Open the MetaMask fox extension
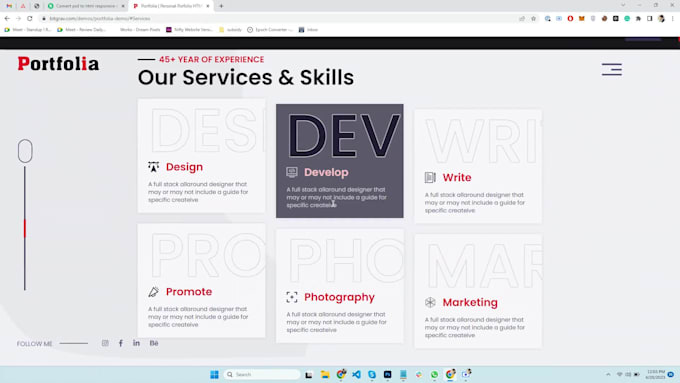Screen dimensions: 680x383 click(582, 19)
